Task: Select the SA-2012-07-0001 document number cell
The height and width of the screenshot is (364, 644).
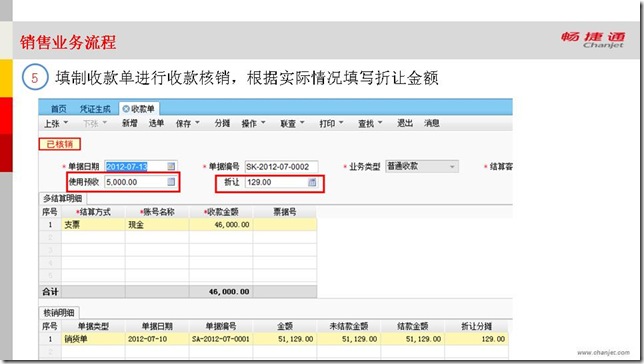Action: pyautogui.click(x=221, y=339)
